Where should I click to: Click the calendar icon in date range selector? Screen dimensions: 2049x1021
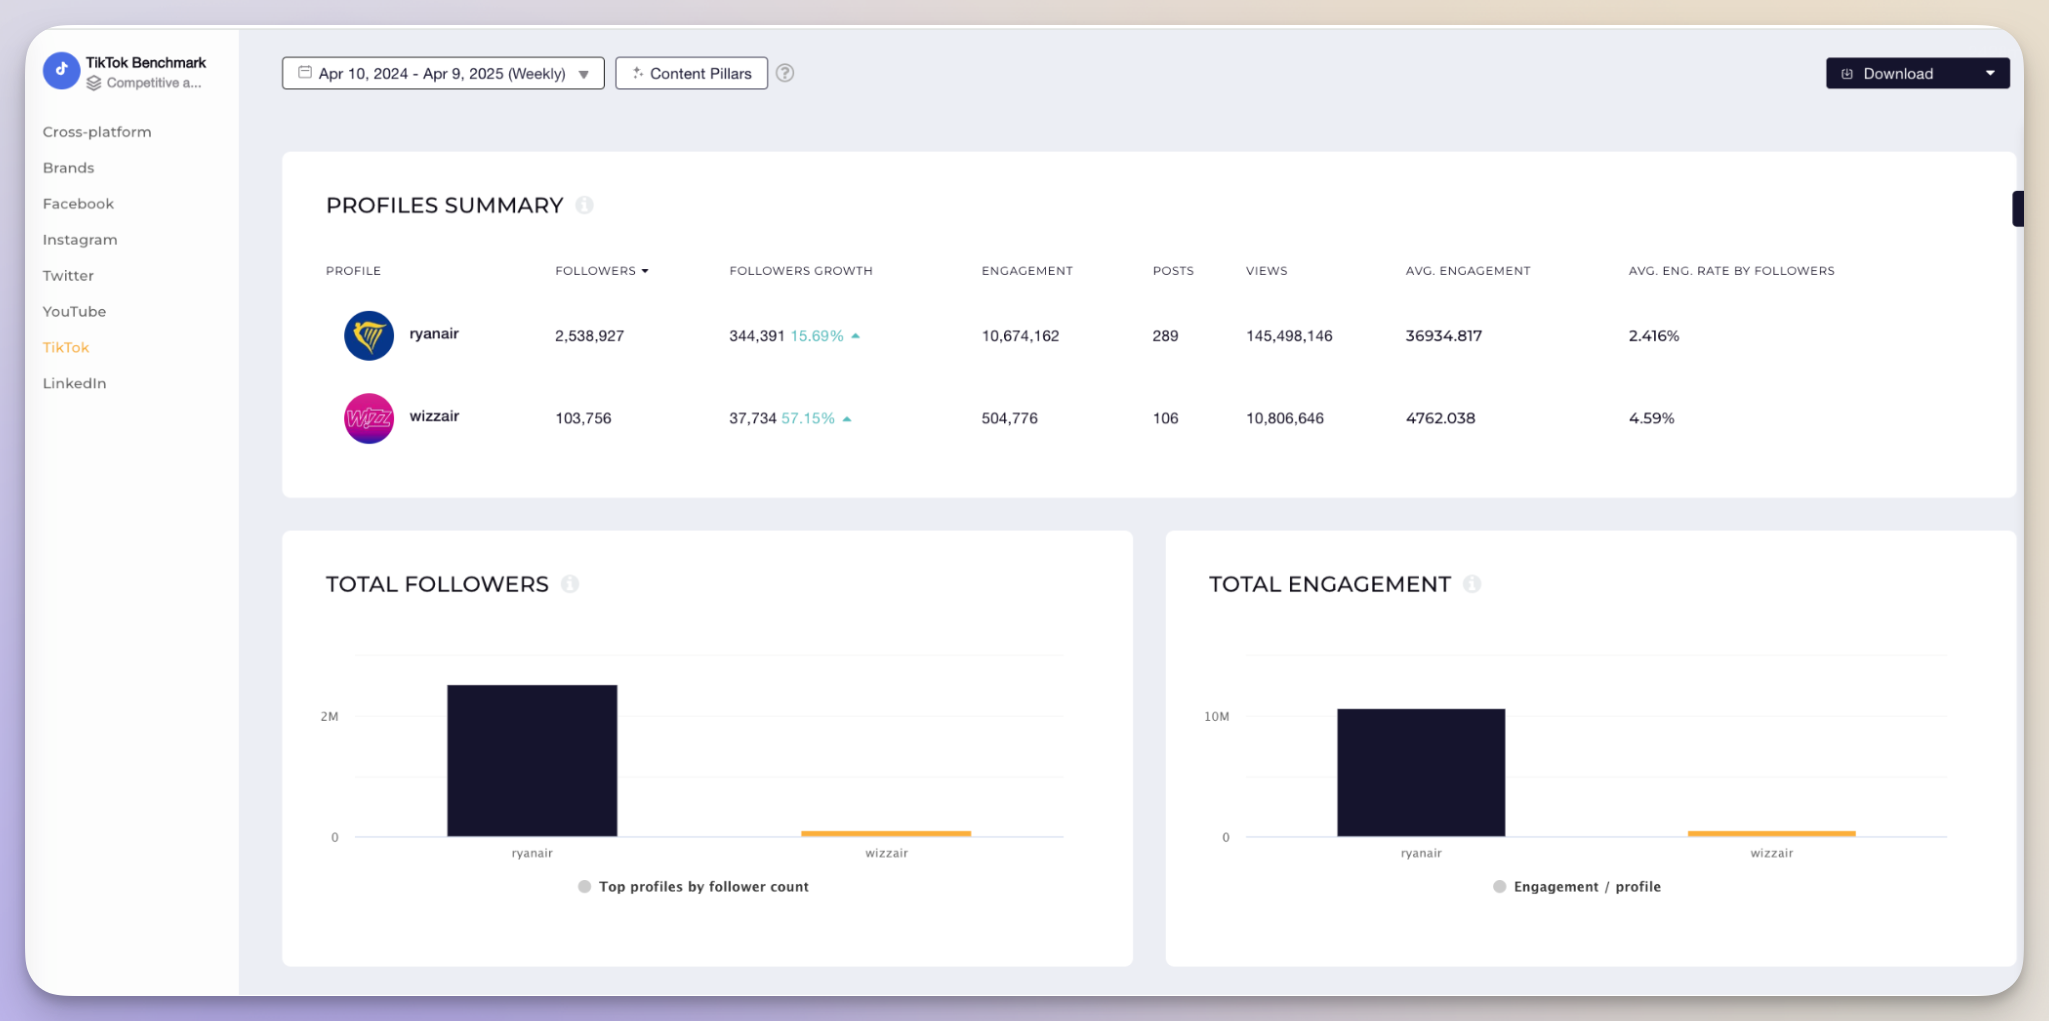pos(305,73)
